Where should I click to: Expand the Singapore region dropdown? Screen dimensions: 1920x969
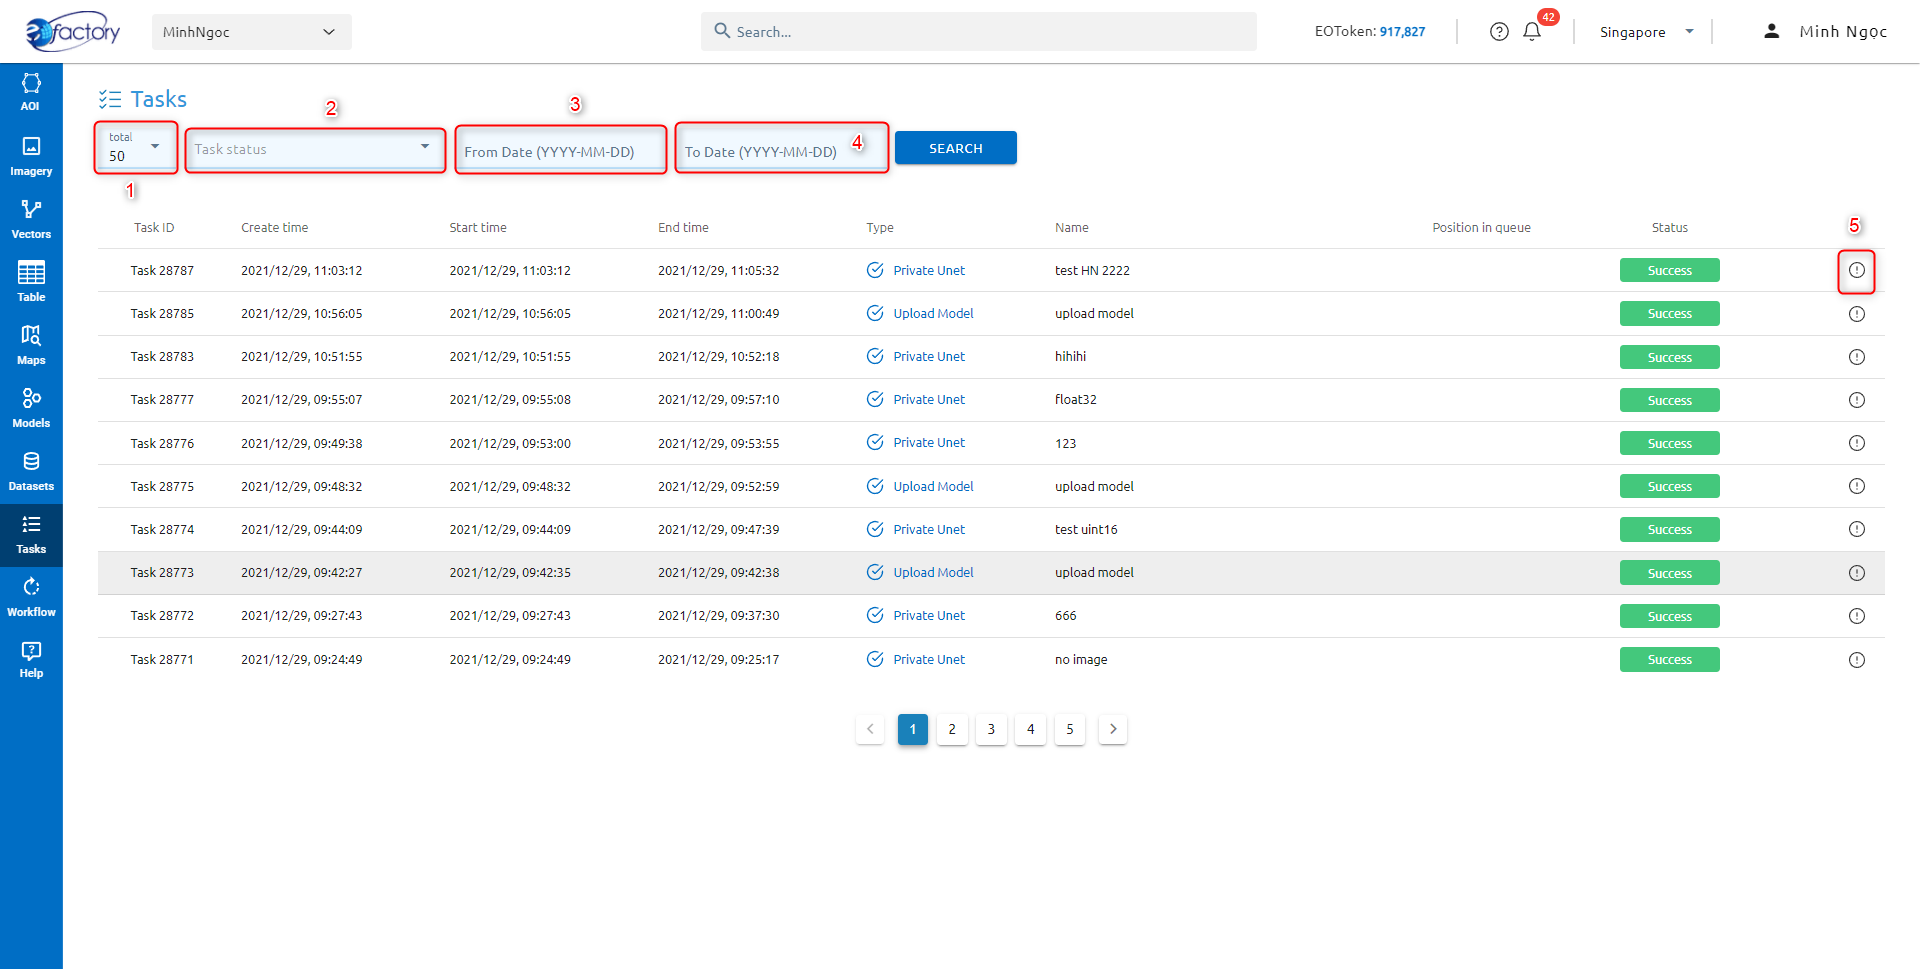click(x=1646, y=32)
